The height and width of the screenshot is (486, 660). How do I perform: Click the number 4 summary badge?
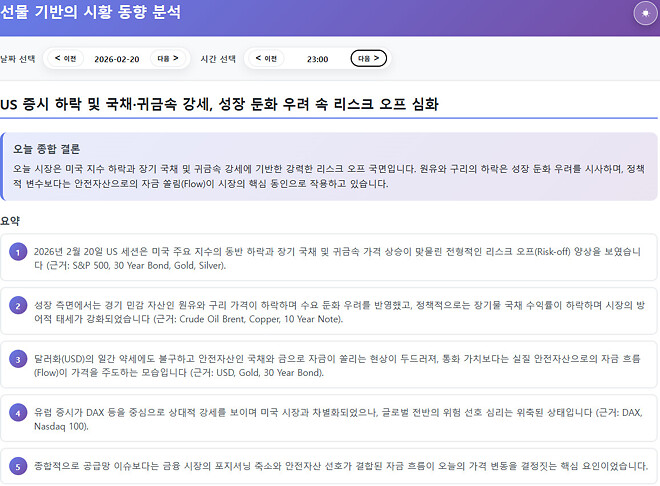pyautogui.click(x=18, y=413)
